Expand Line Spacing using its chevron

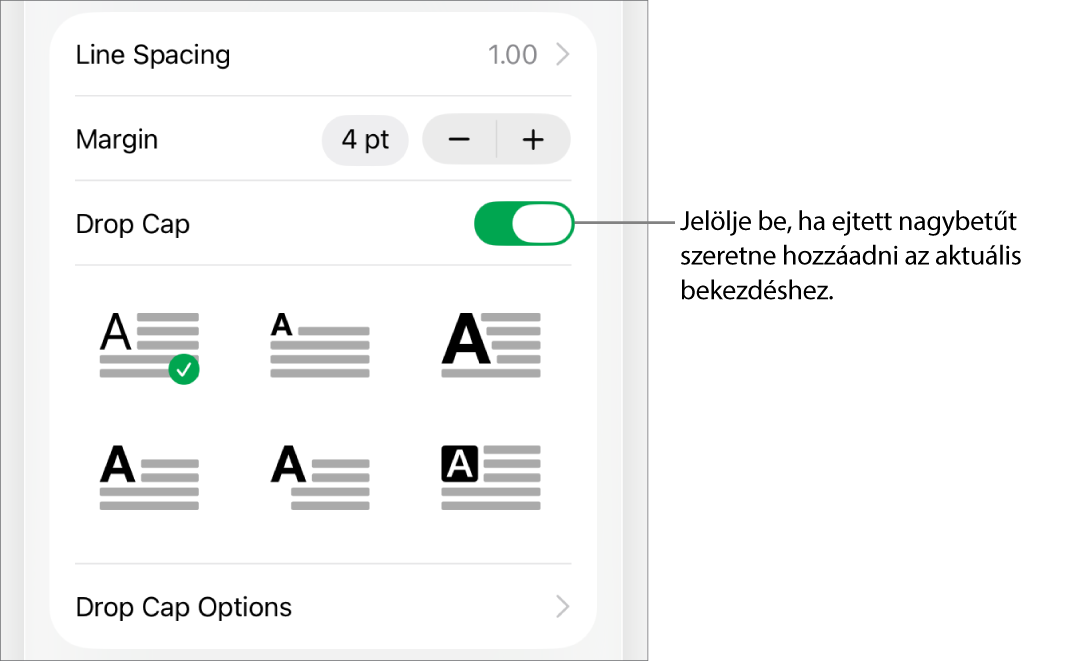pos(563,54)
